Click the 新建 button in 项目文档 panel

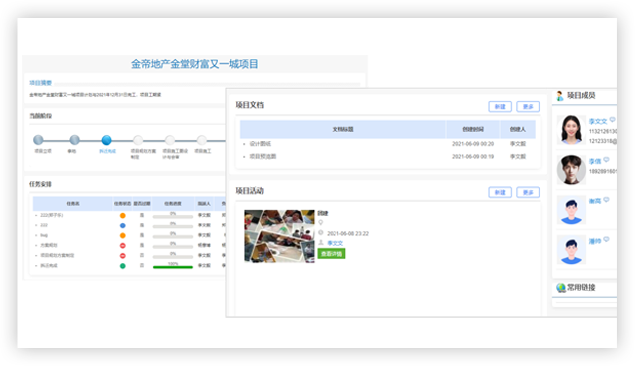500,106
